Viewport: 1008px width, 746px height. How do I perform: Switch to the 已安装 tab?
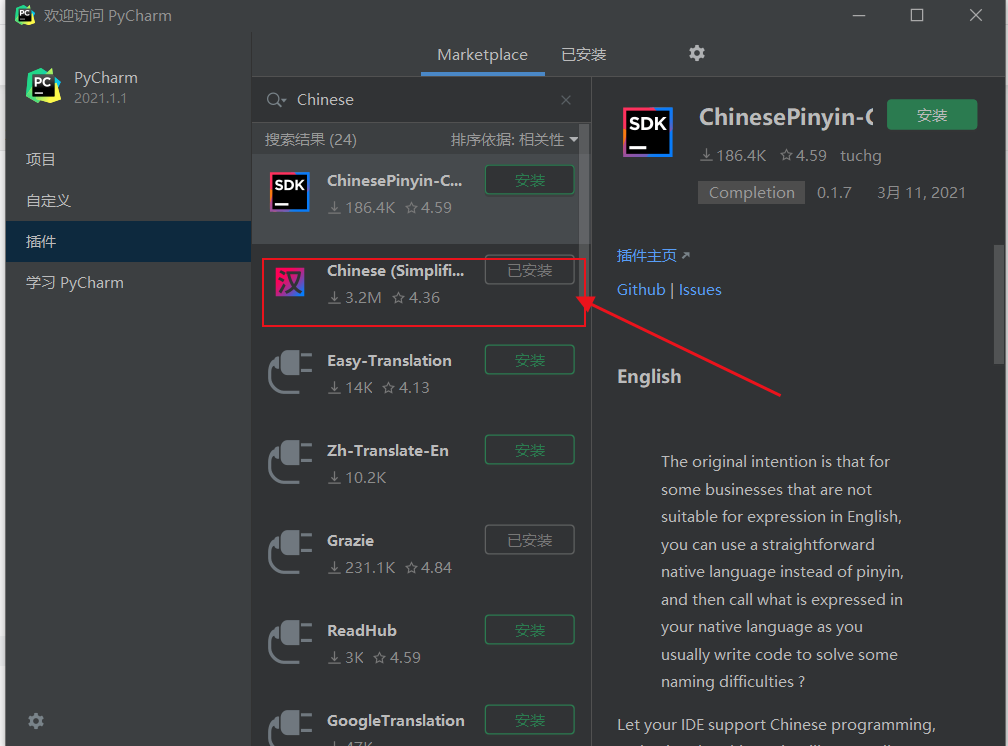click(583, 54)
